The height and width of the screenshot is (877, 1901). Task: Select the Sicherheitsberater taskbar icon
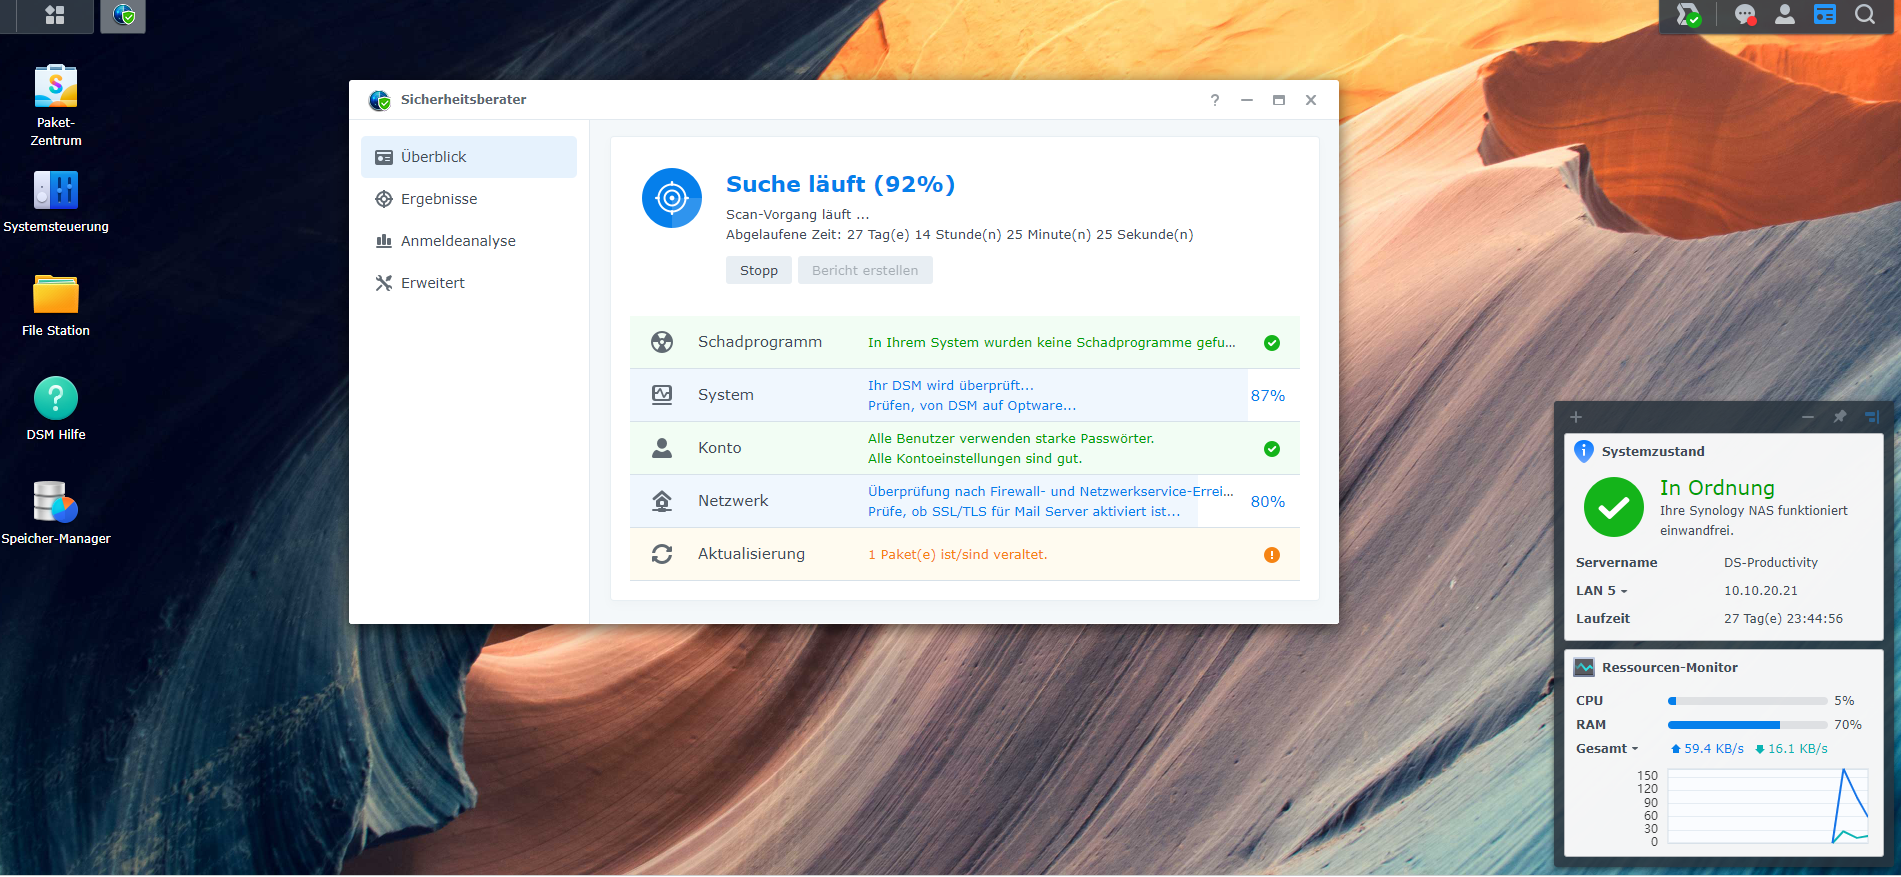[123, 15]
